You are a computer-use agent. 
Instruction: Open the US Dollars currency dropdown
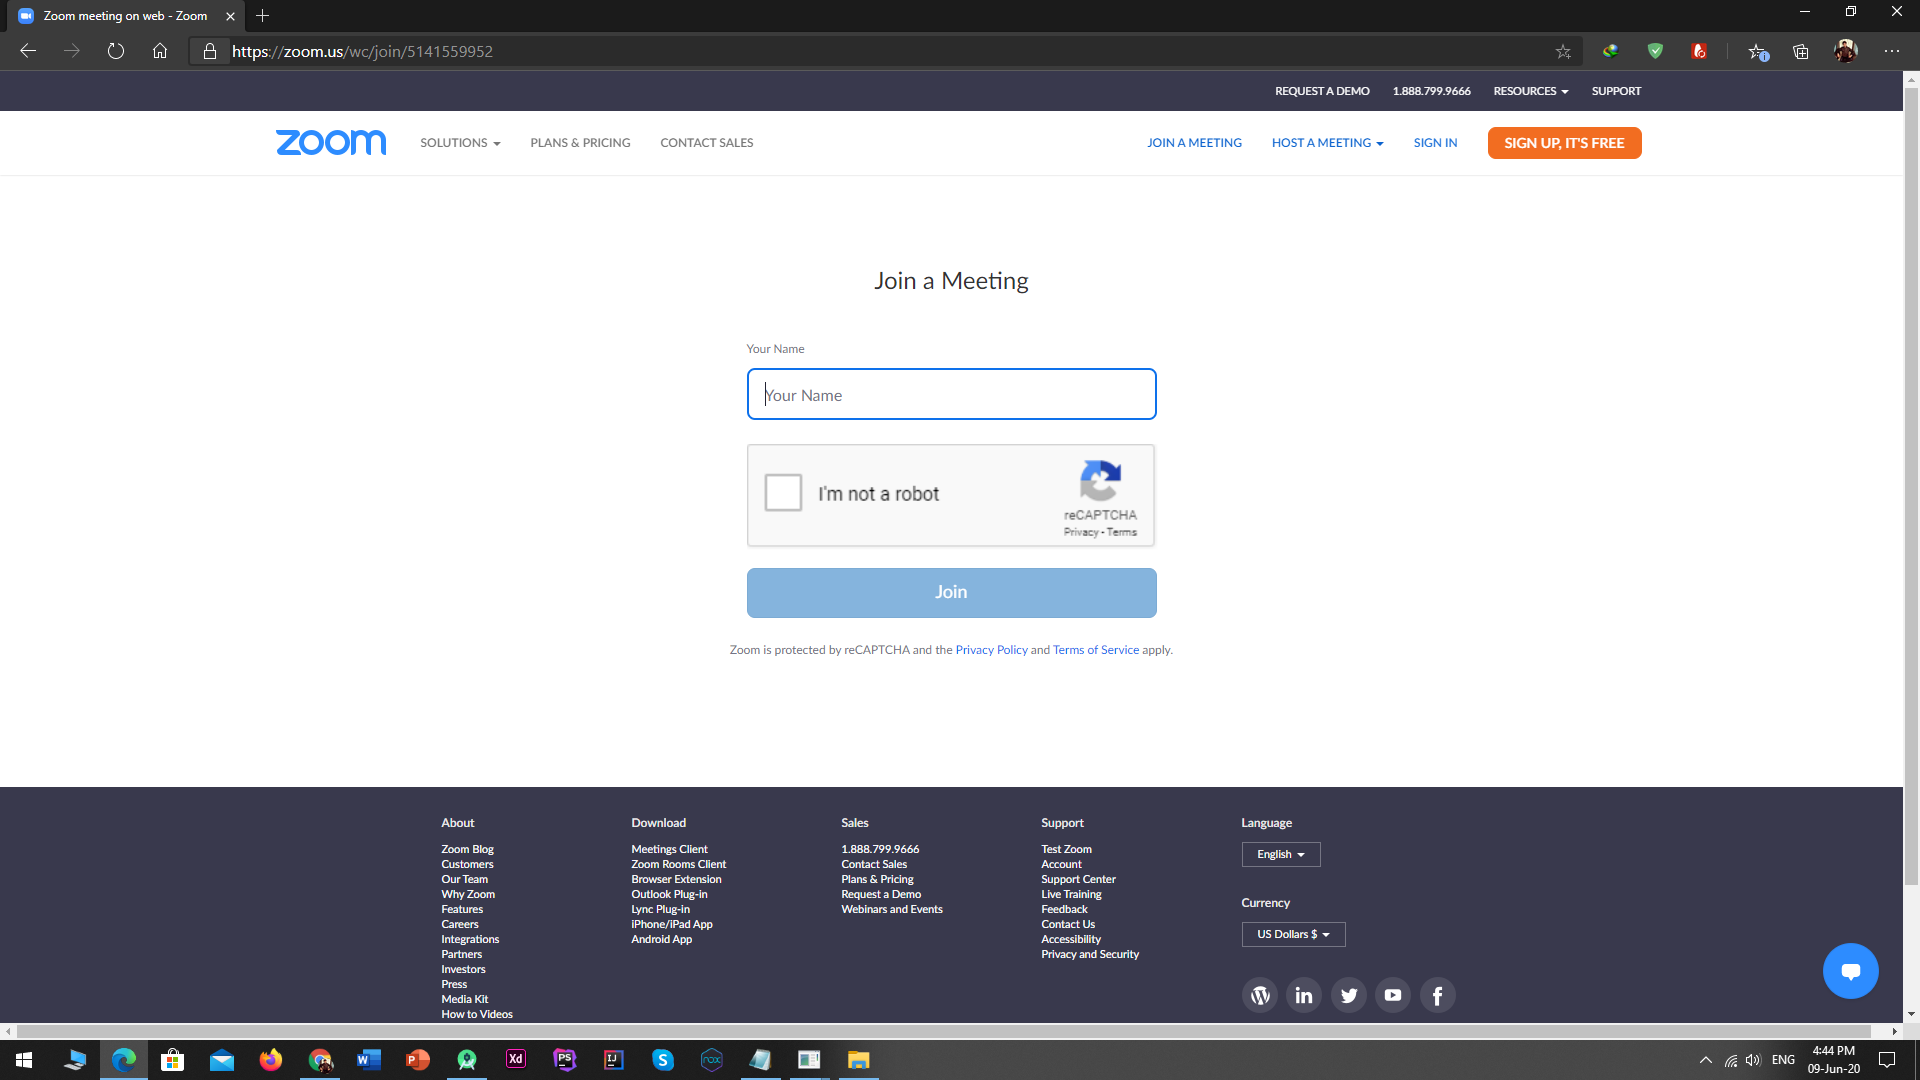(1294, 935)
